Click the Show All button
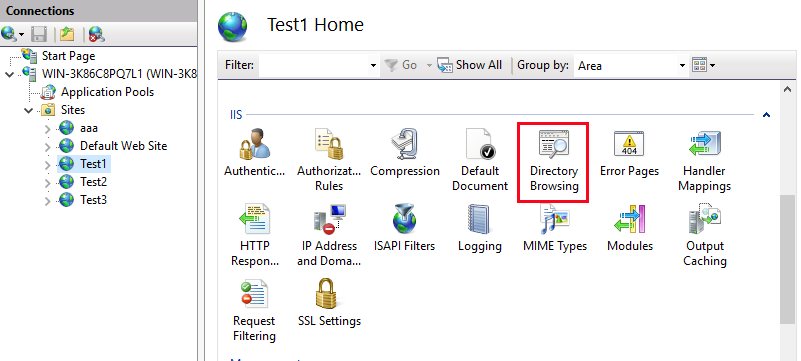This screenshot has height=361, width=801. click(x=469, y=65)
